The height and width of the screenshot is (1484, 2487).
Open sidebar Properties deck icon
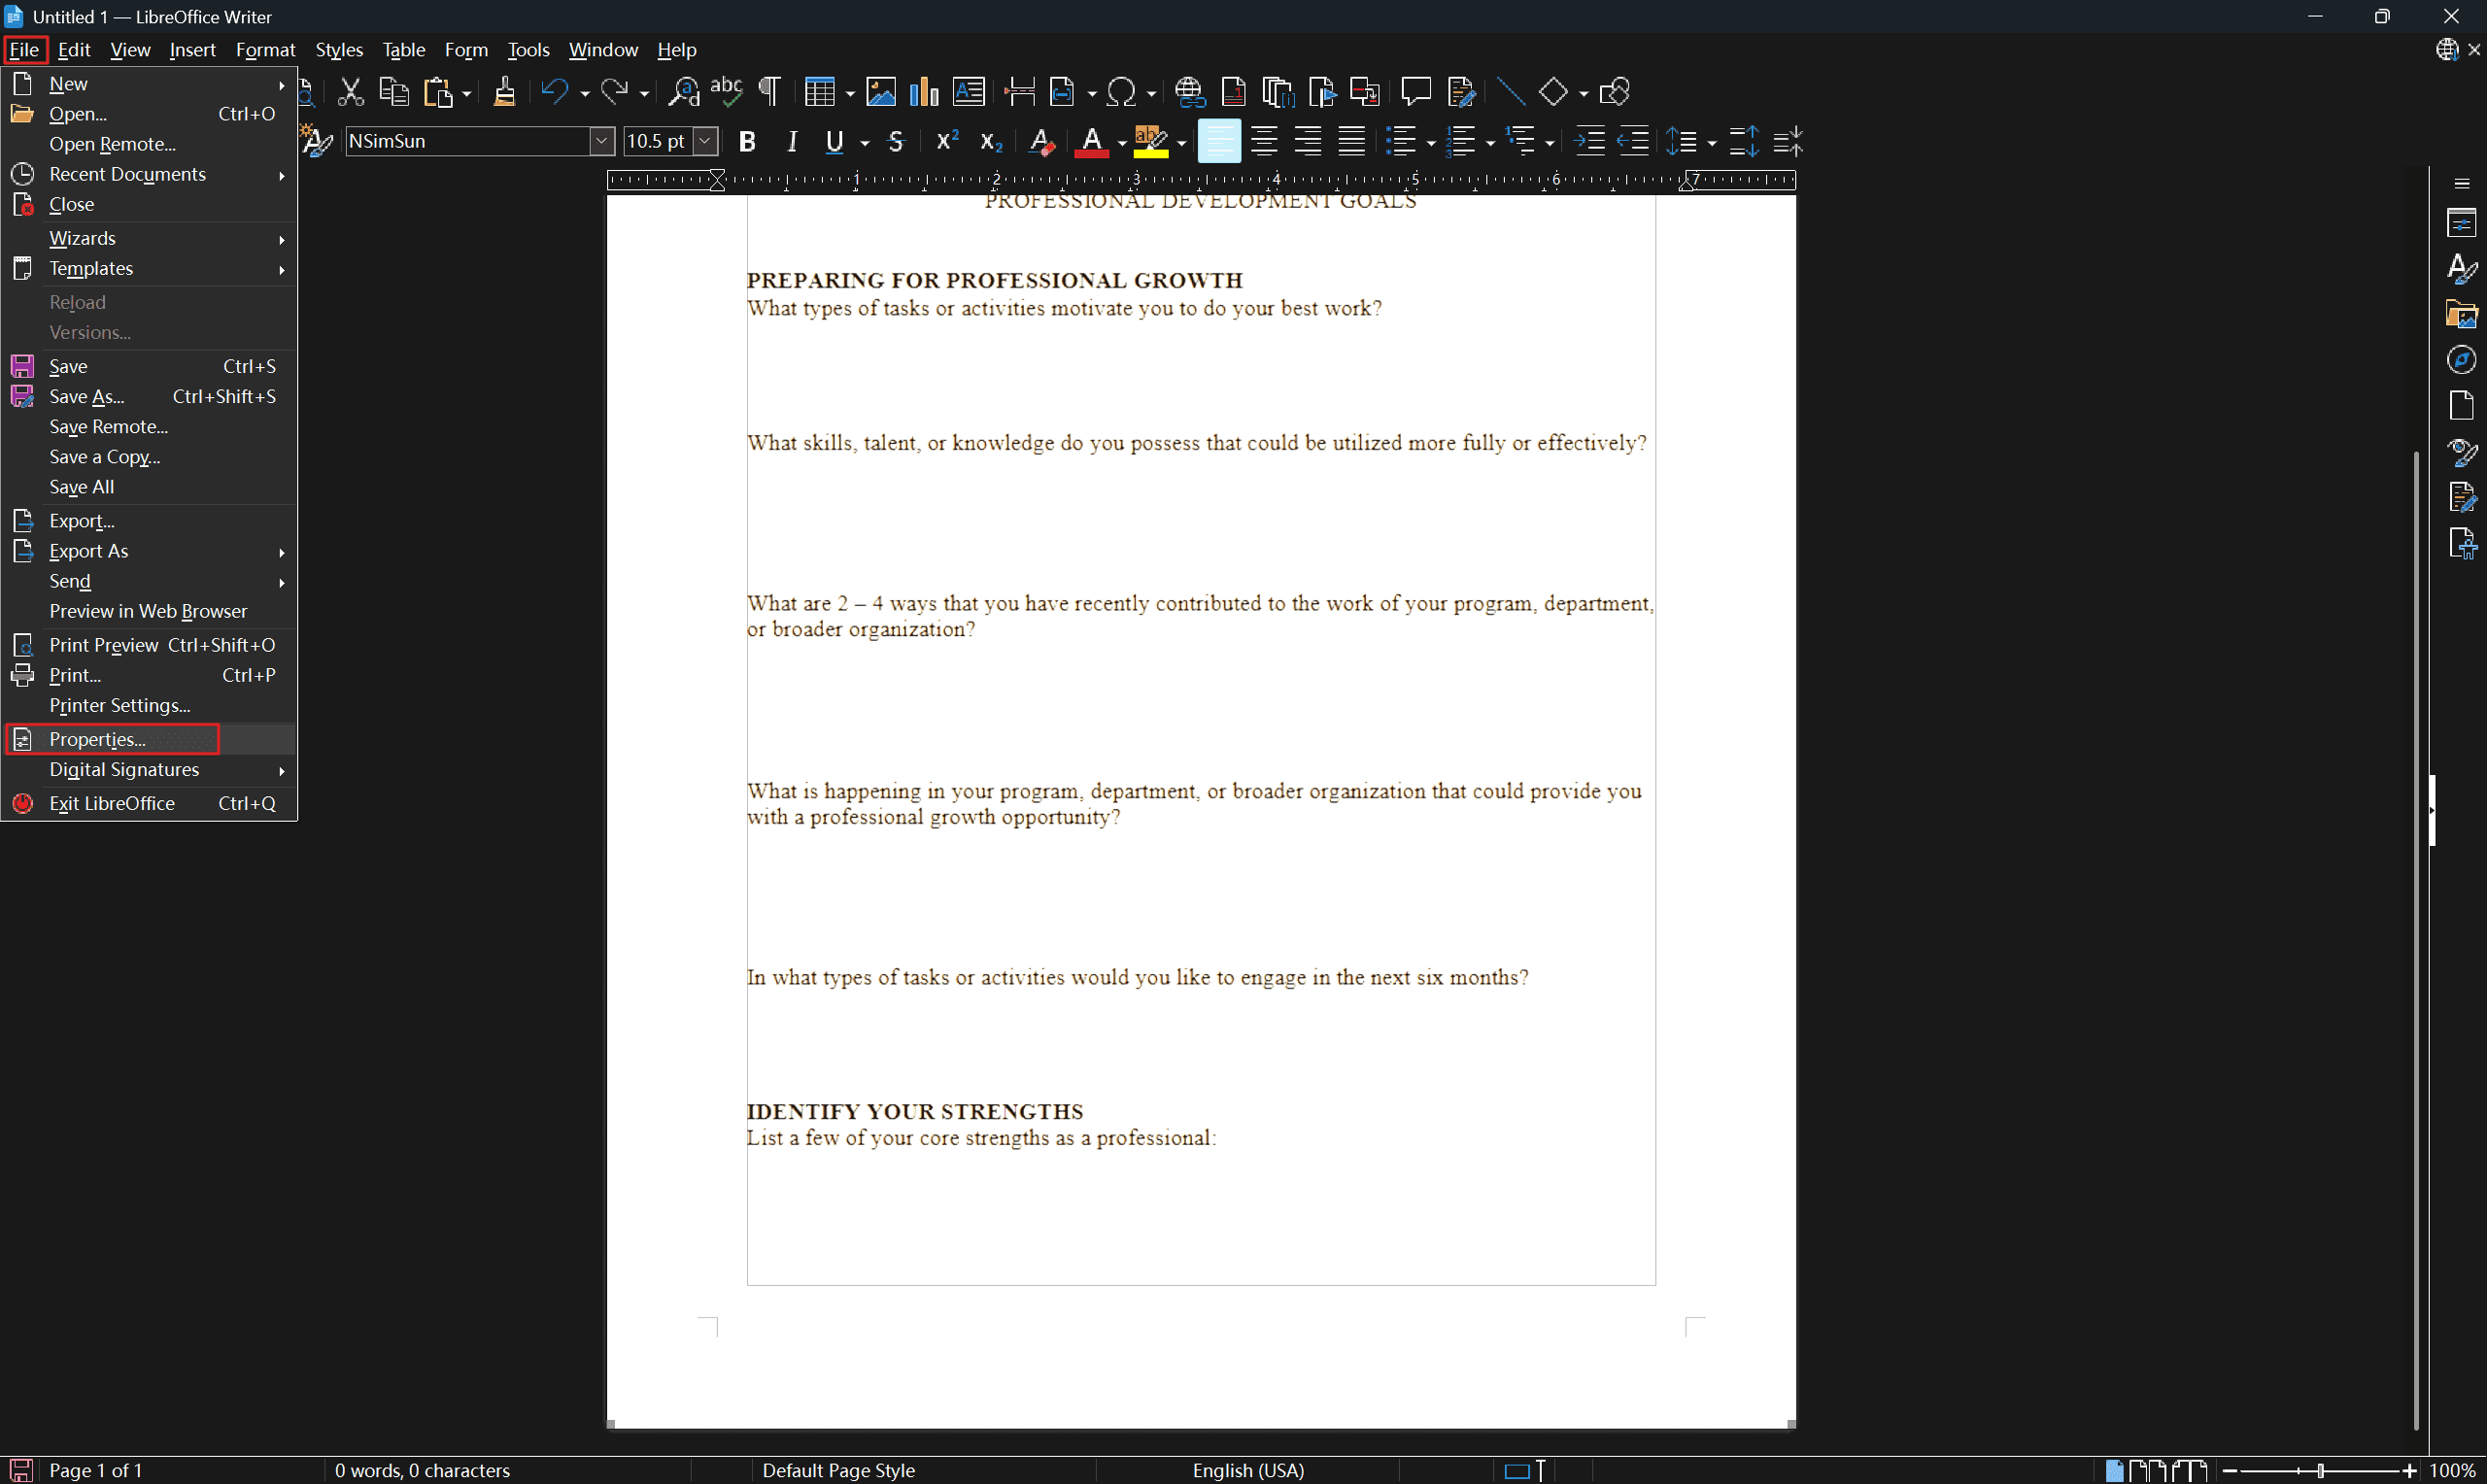[2462, 222]
